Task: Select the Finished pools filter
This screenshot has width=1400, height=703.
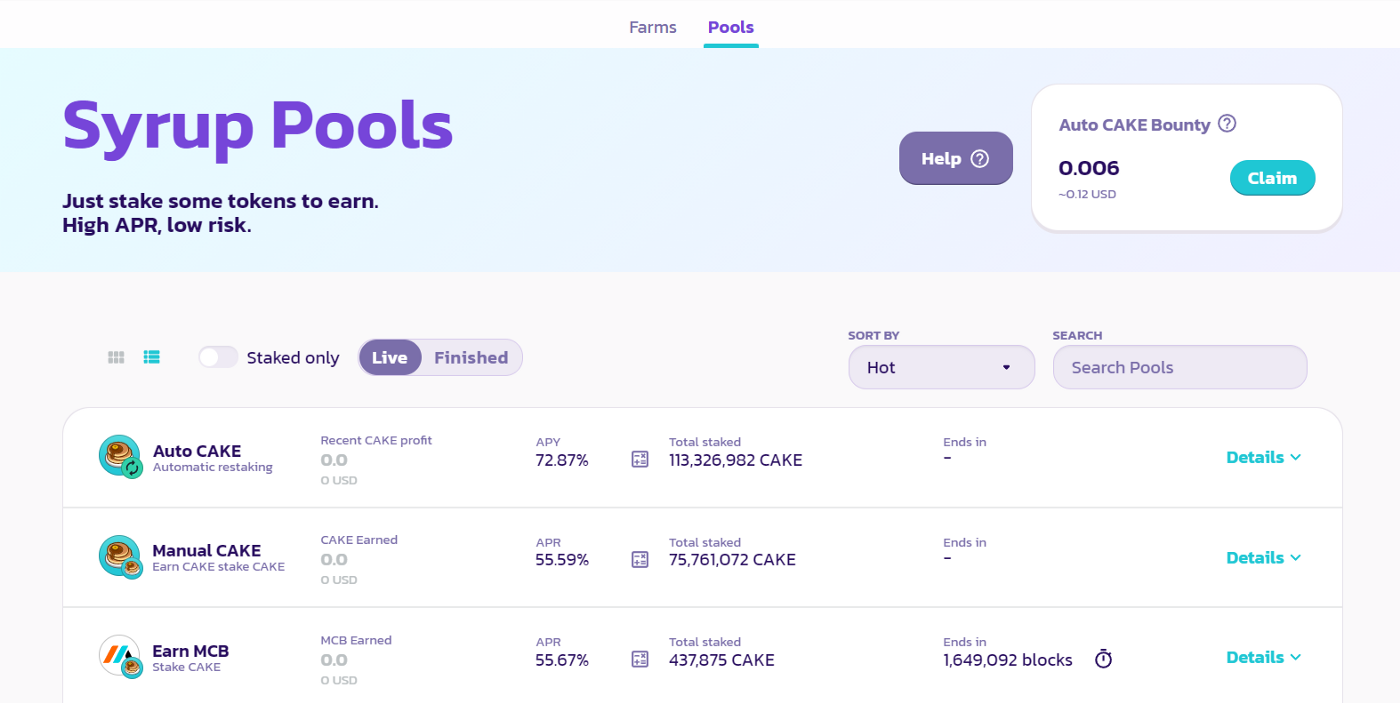Action: 471,357
